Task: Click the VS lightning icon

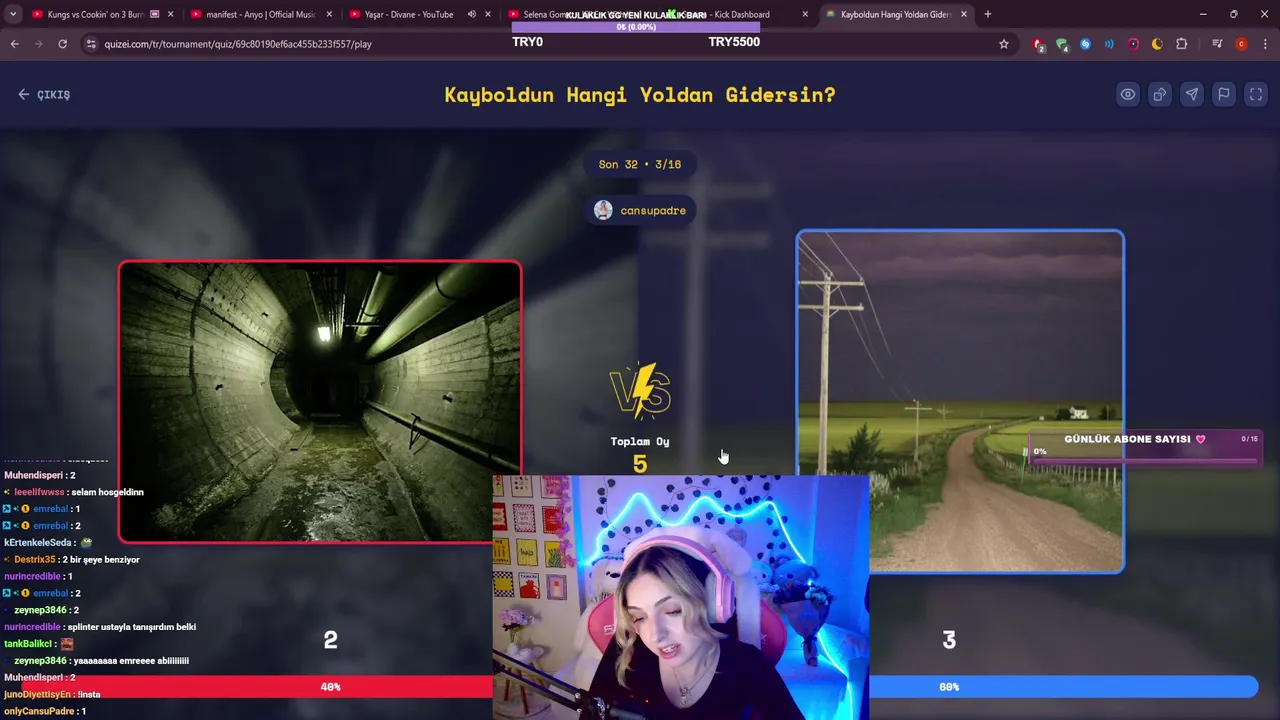Action: pyautogui.click(x=640, y=390)
